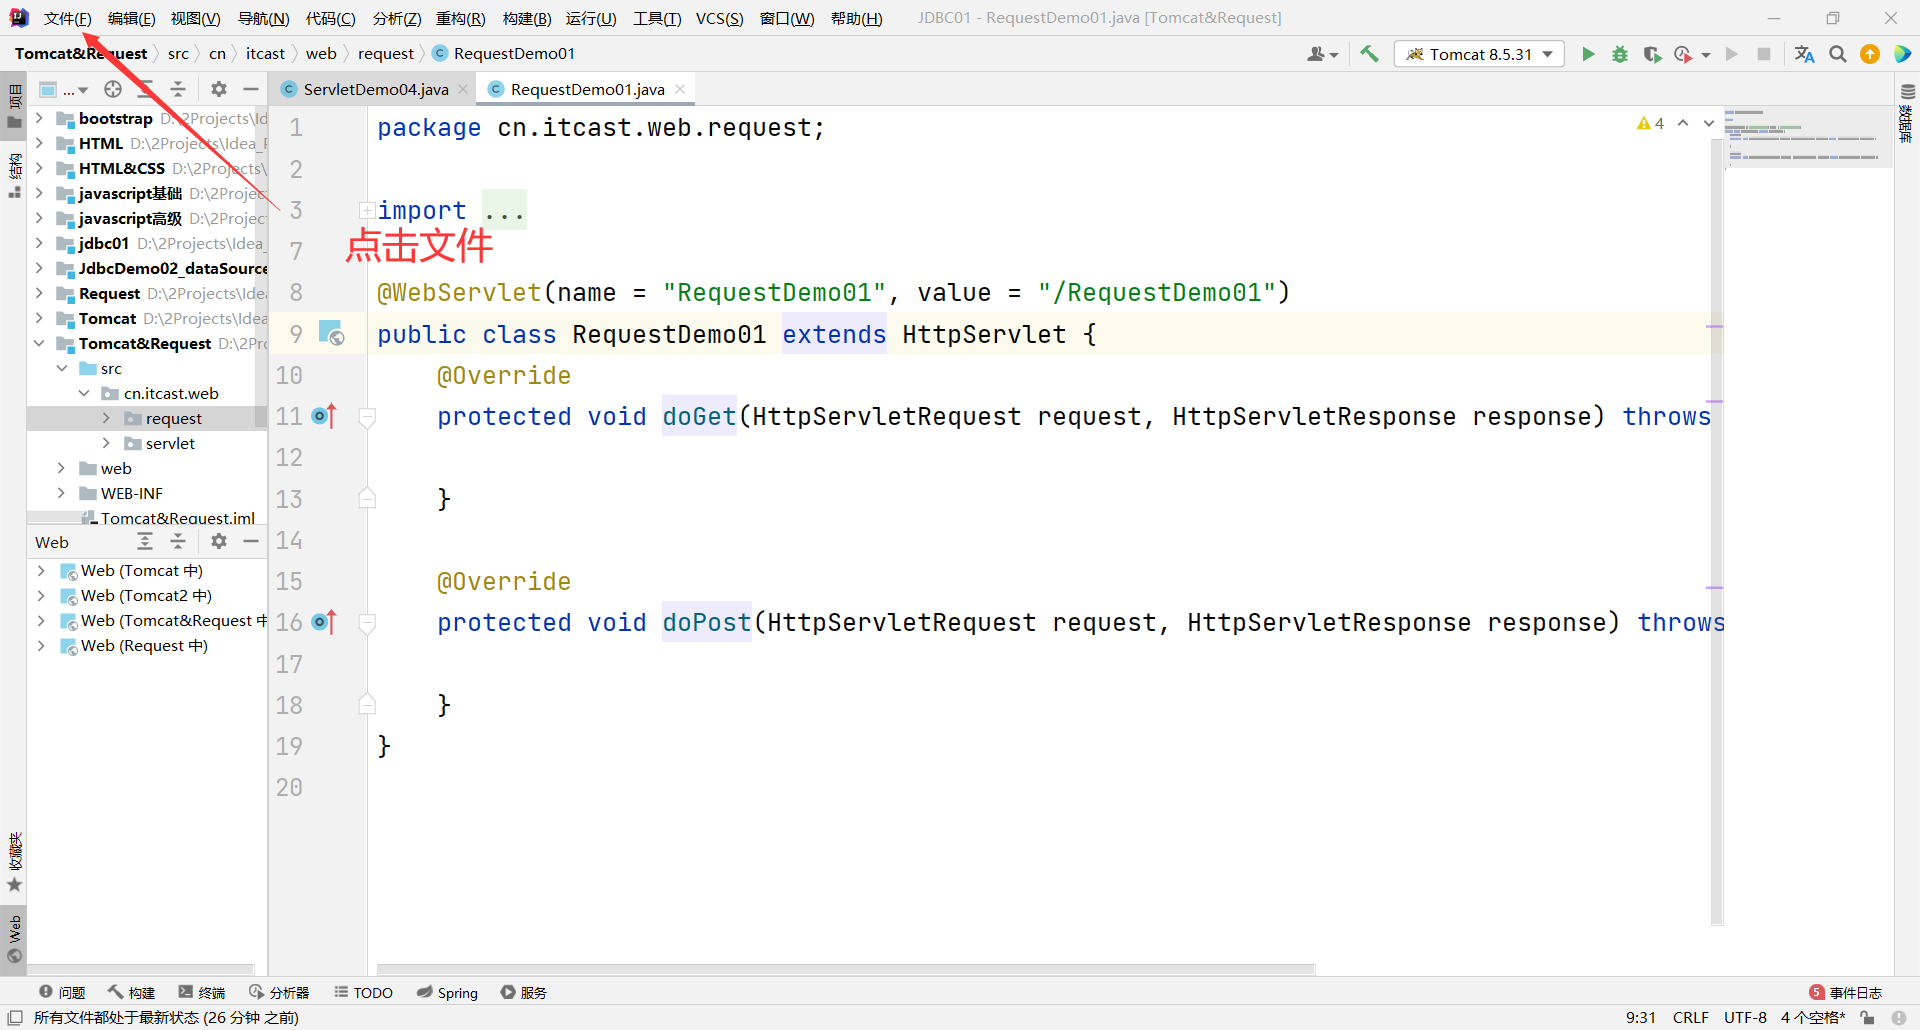Open the 服务 services tool window
The width and height of the screenshot is (1920, 1030).
click(524, 992)
